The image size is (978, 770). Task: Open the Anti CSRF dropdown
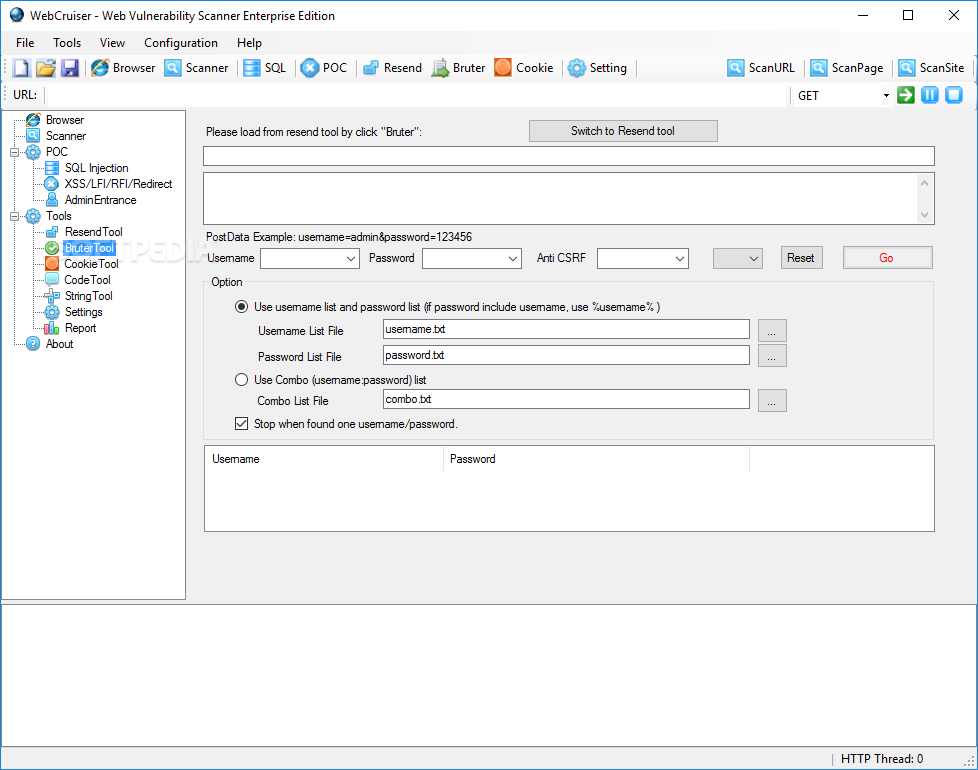pos(680,258)
